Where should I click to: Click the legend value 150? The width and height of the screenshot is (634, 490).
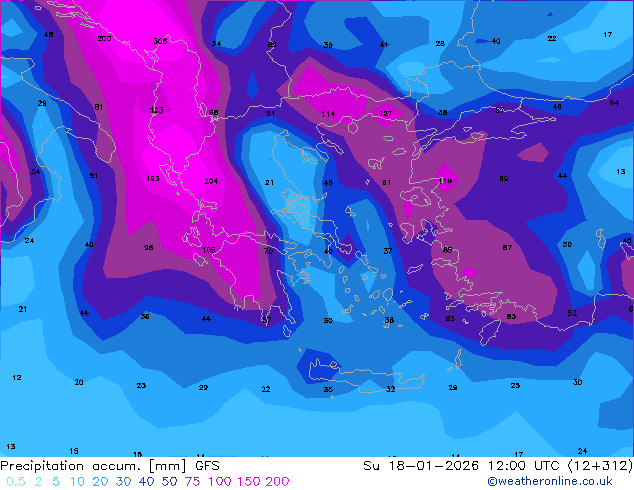point(248,482)
